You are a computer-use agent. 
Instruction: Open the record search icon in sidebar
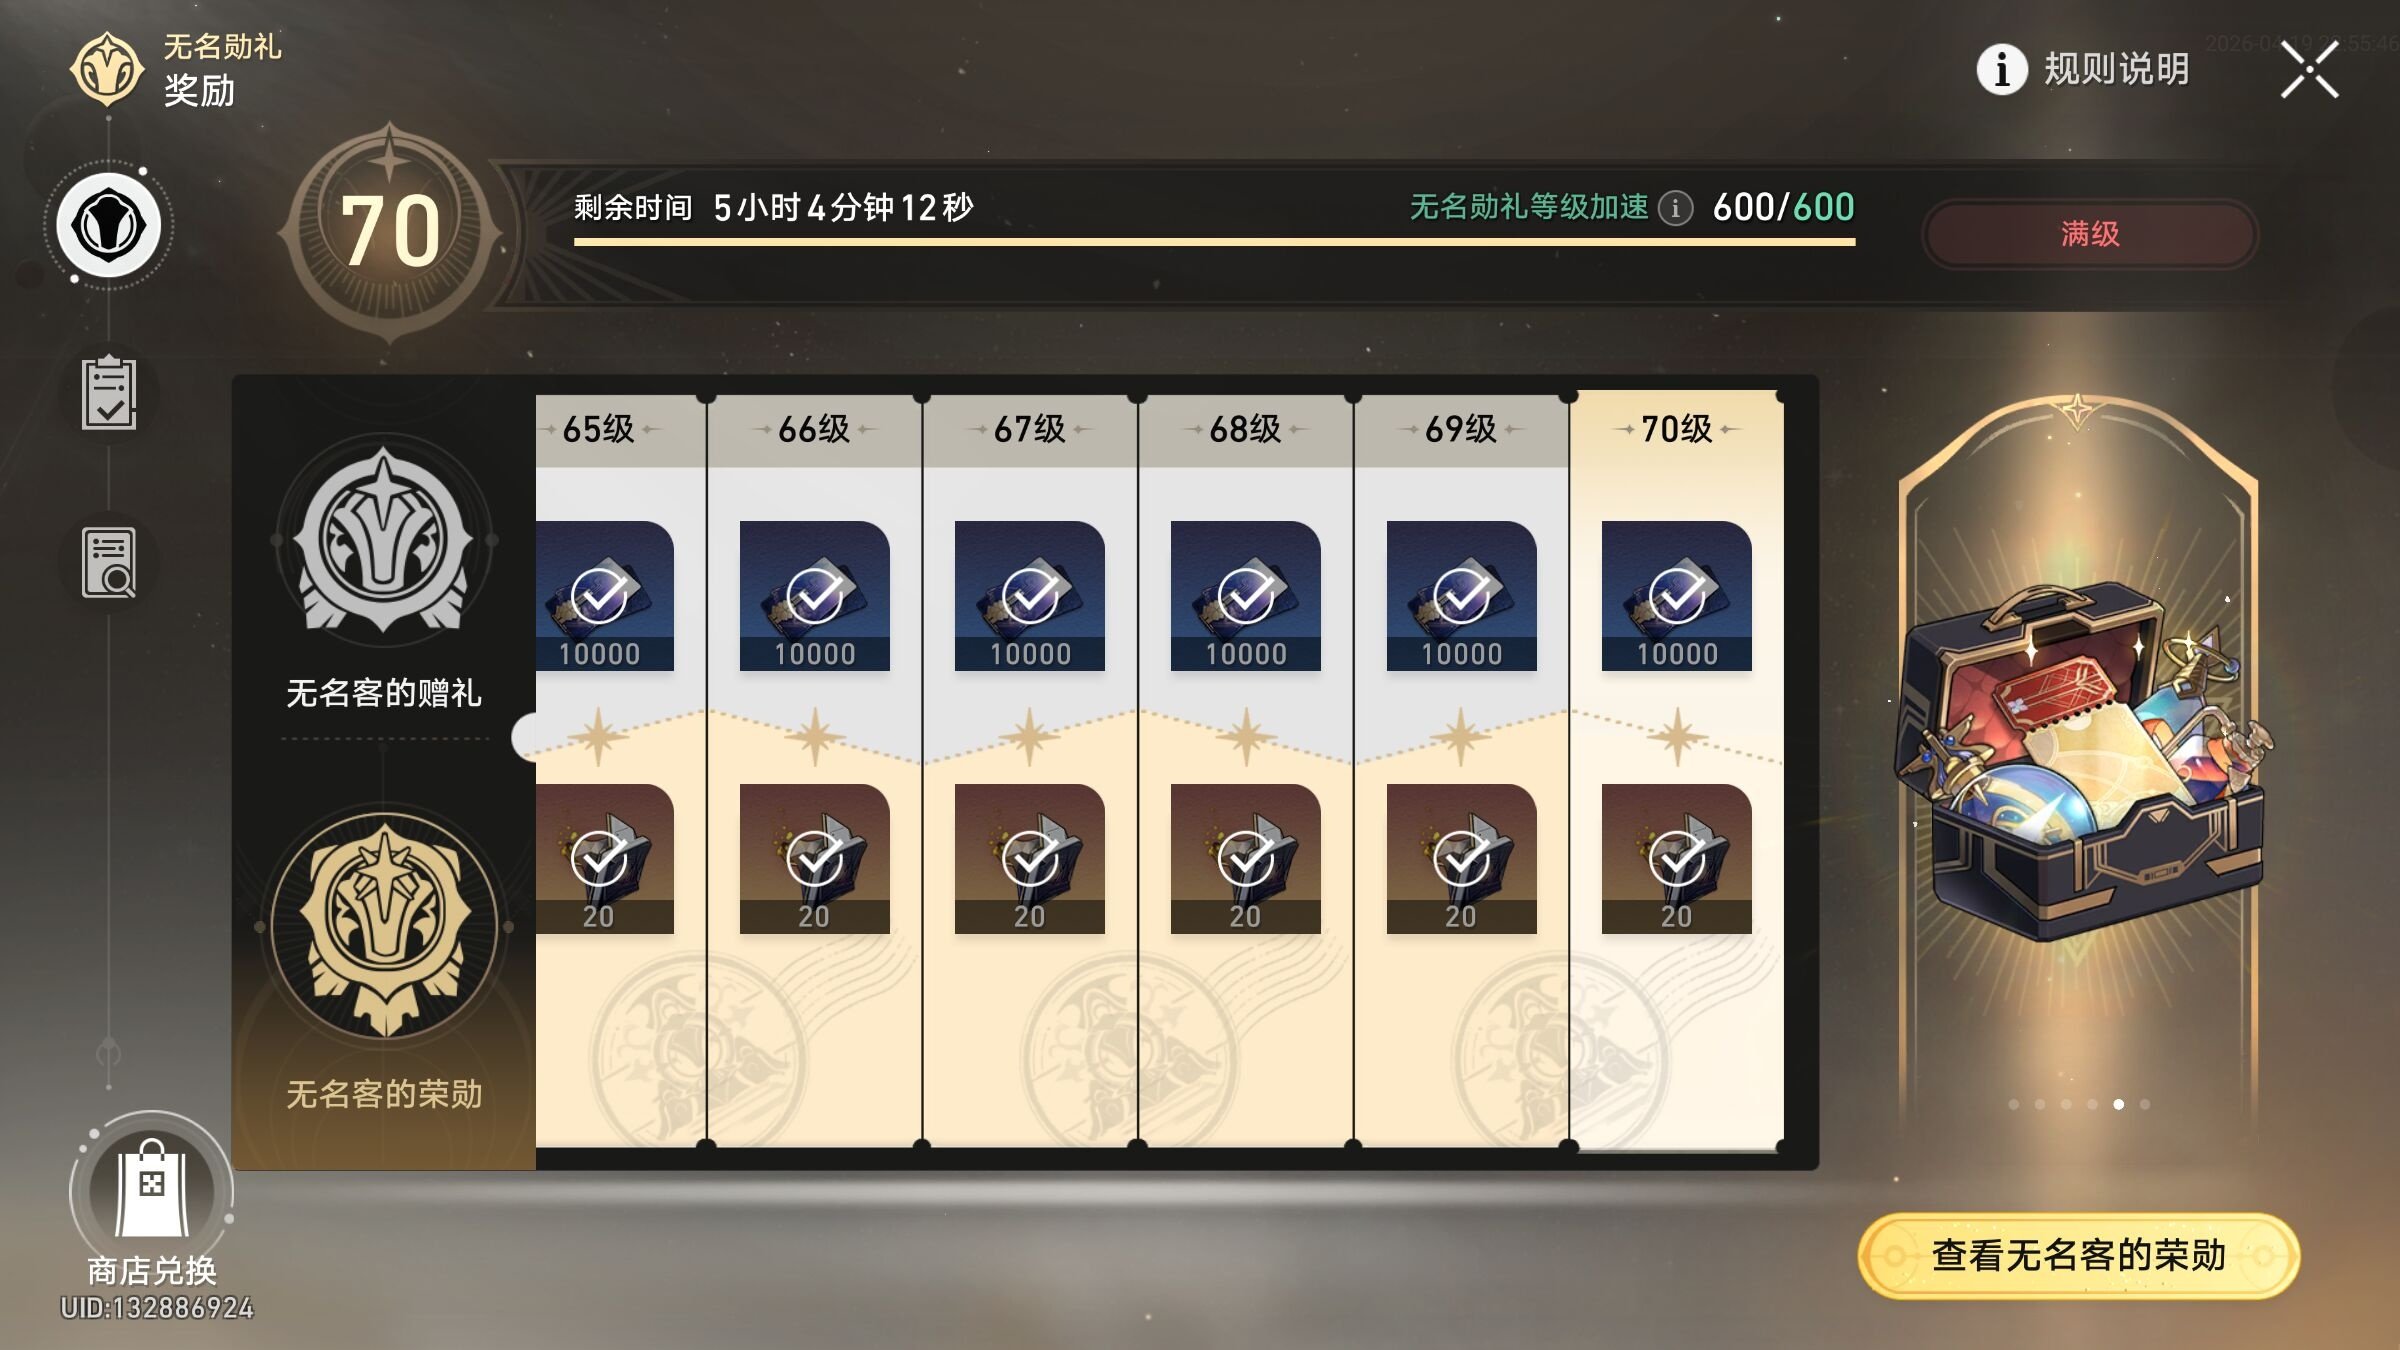pyautogui.click(x=109, y=563)
